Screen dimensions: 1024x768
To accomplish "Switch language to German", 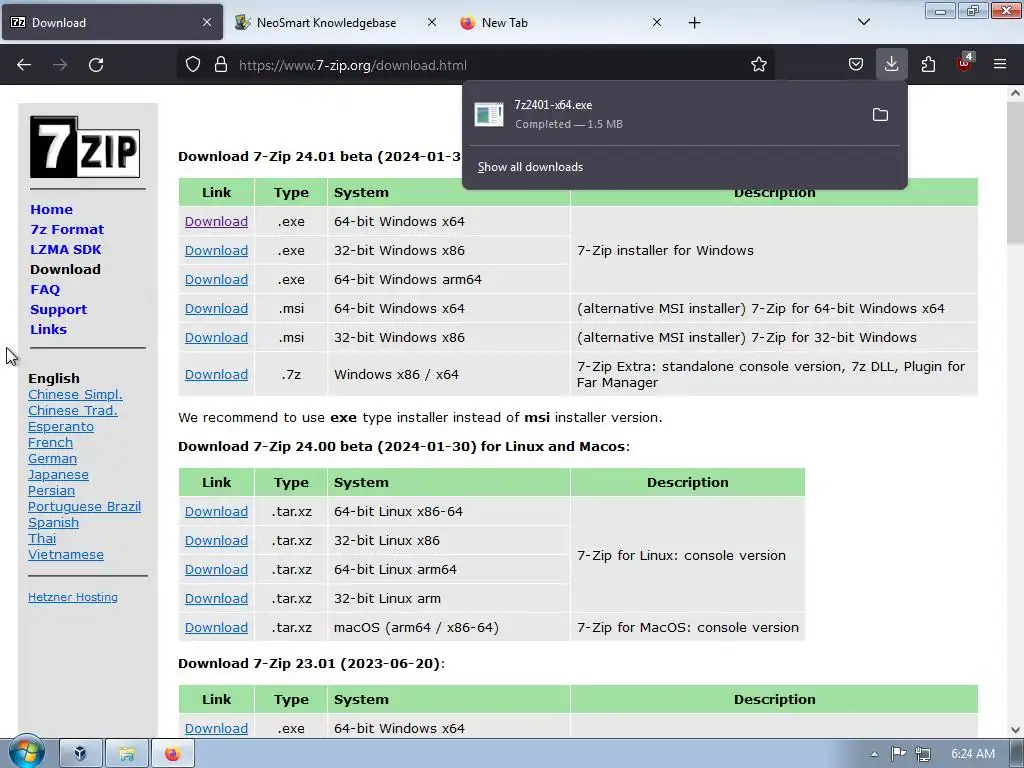I will (x=52, y=458).
